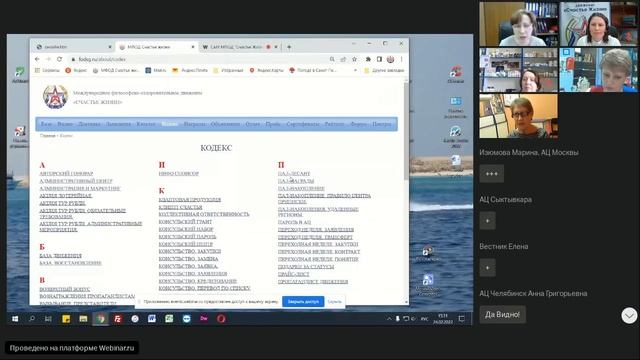Image resolution: width=640 pixels, height=360 pixels.
Task: Open the Сервисы apps bookmark
Action: (47, 70)
